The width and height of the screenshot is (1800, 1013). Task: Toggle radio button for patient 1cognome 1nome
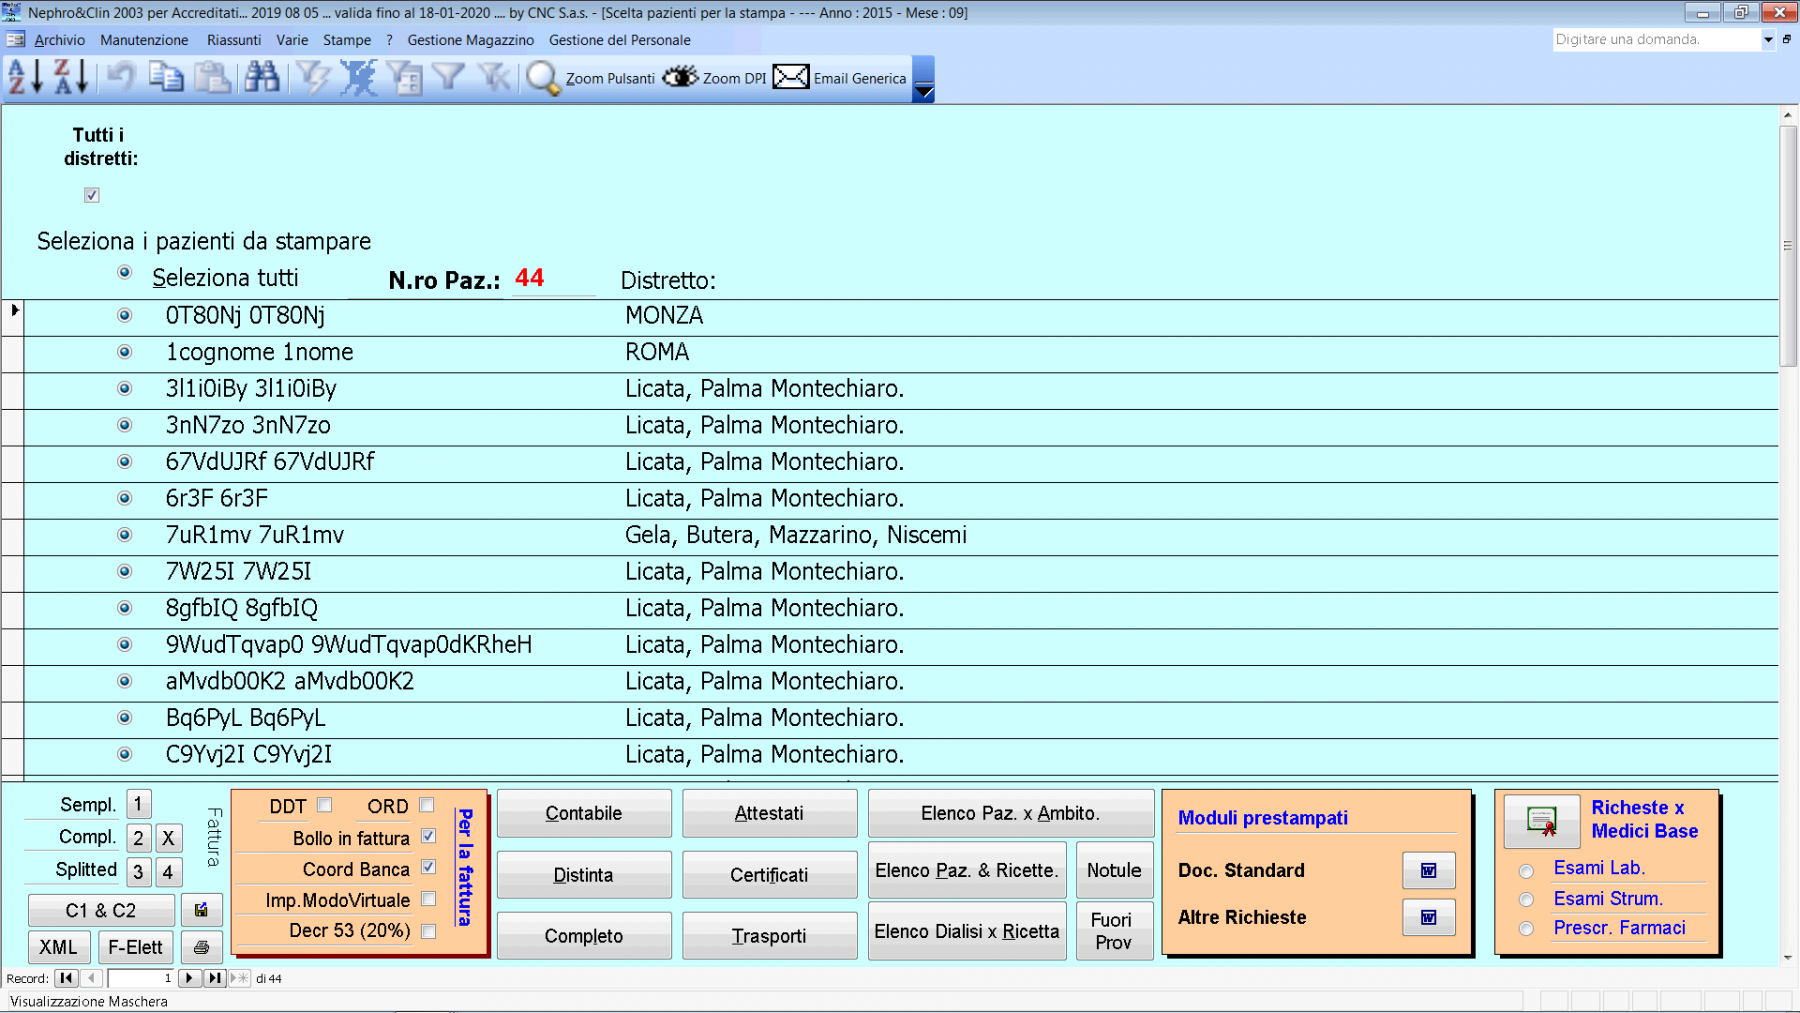(125, 352)
